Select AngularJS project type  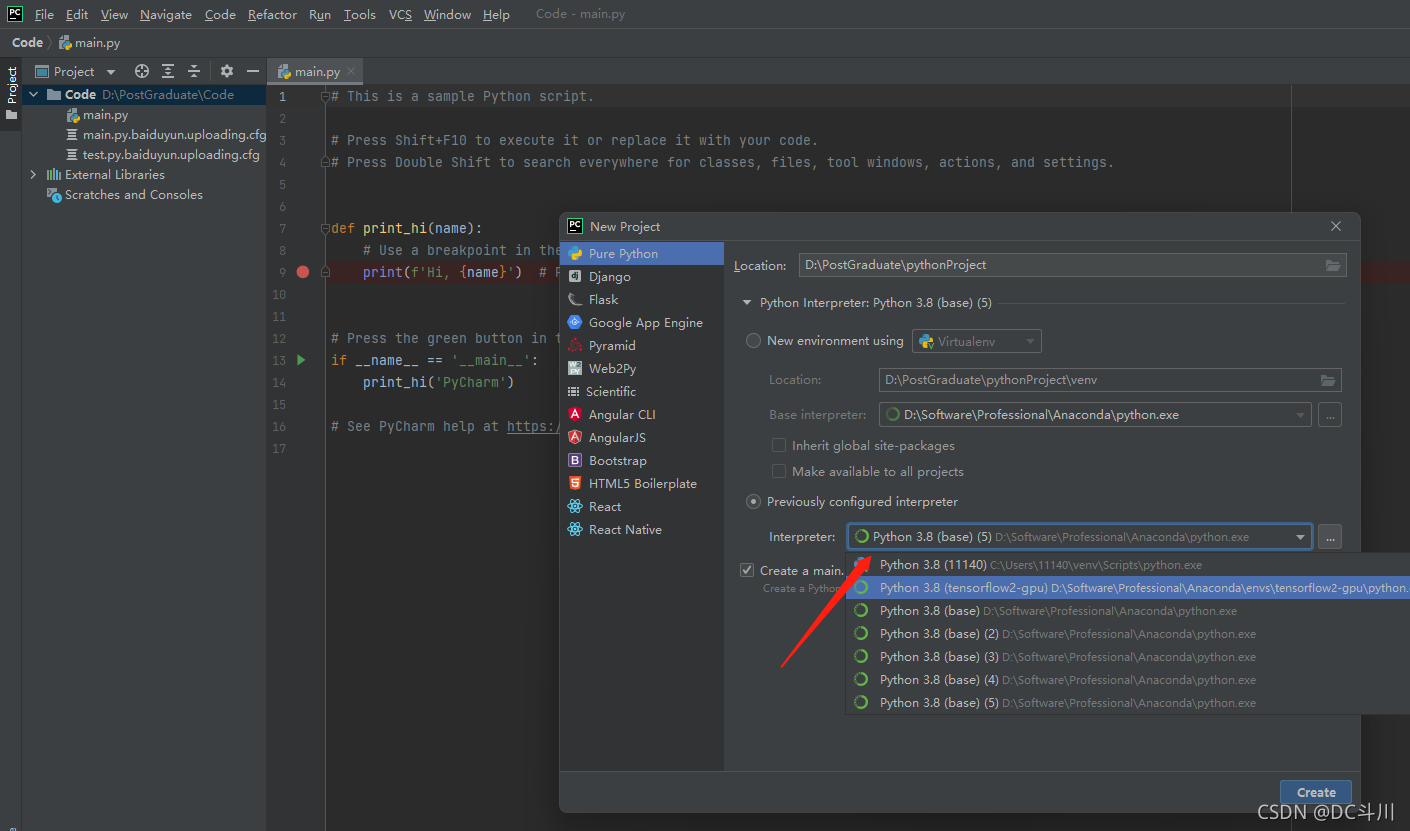pyautogui.click(x=642, y=438)
